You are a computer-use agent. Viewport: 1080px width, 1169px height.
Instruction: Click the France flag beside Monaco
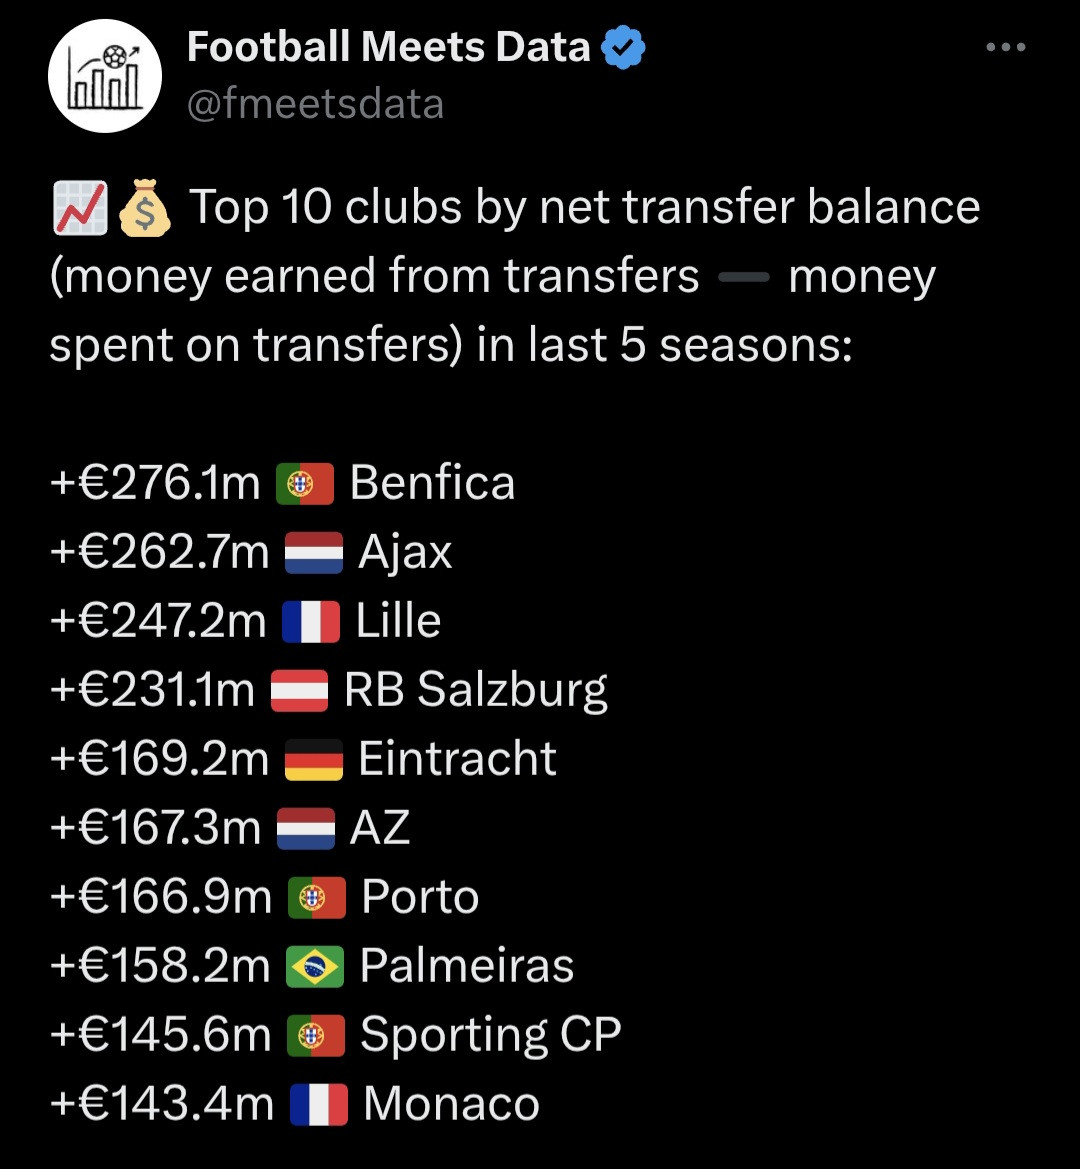[x=318, y=1105]
